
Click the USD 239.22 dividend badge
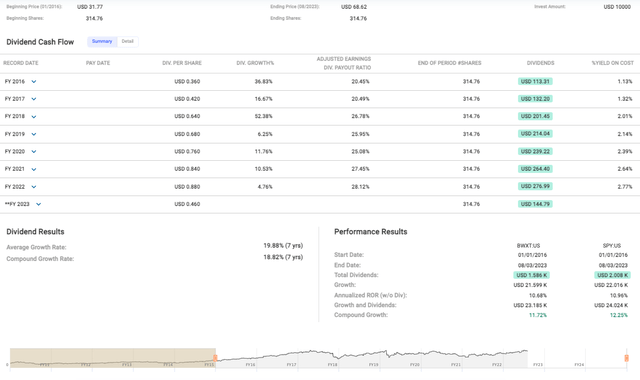pyautogui.click(x=535, y=151)
